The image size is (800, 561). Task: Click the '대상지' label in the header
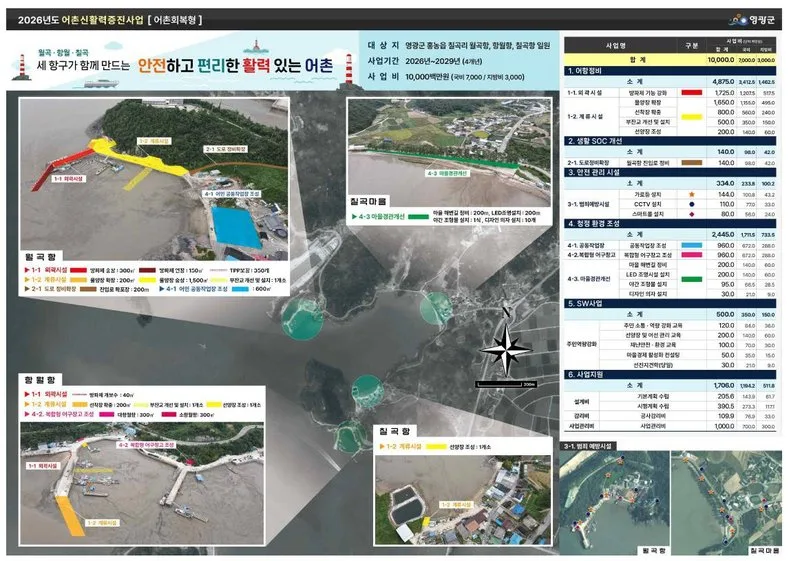pos(383,45)
